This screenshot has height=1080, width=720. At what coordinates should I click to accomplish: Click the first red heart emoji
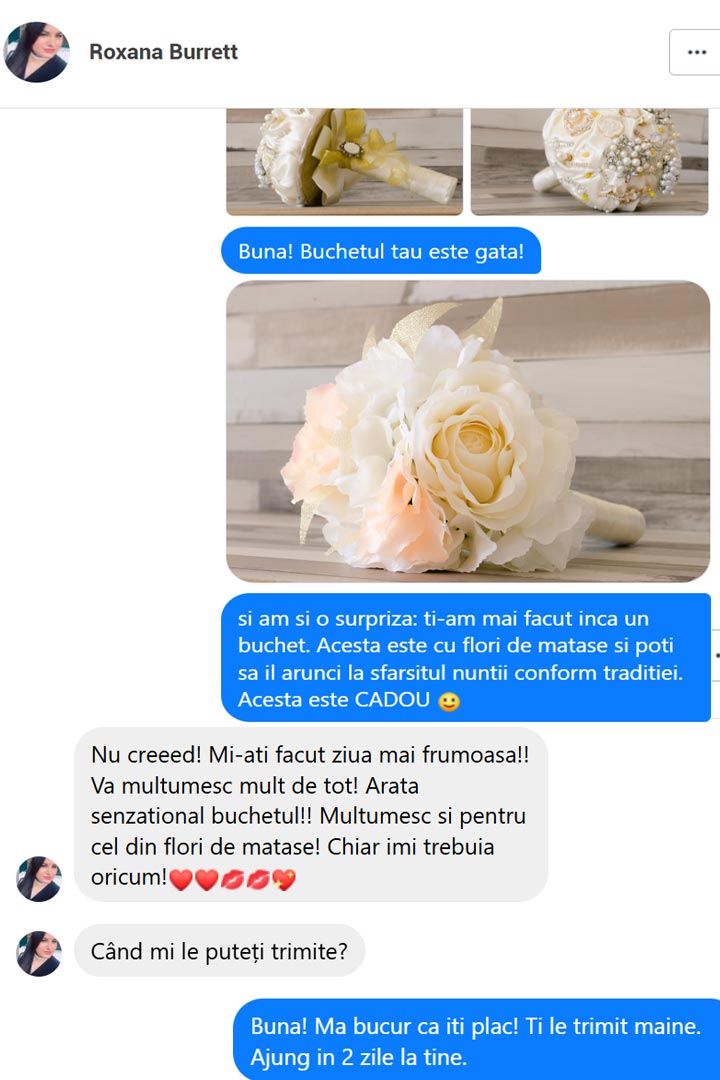pyautogui.click(x=181, y=880)
